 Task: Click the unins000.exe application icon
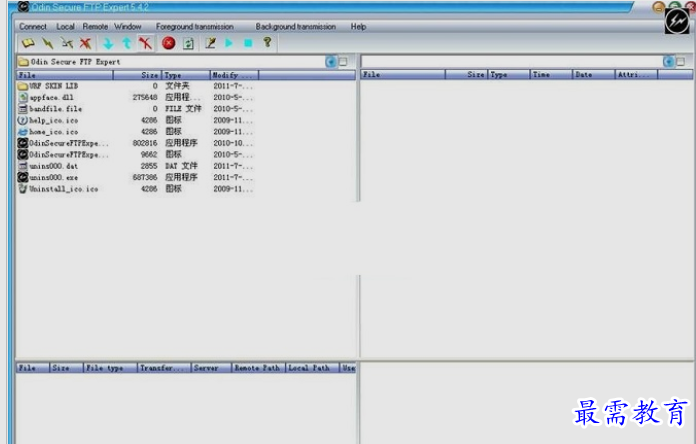click(23, 177)
